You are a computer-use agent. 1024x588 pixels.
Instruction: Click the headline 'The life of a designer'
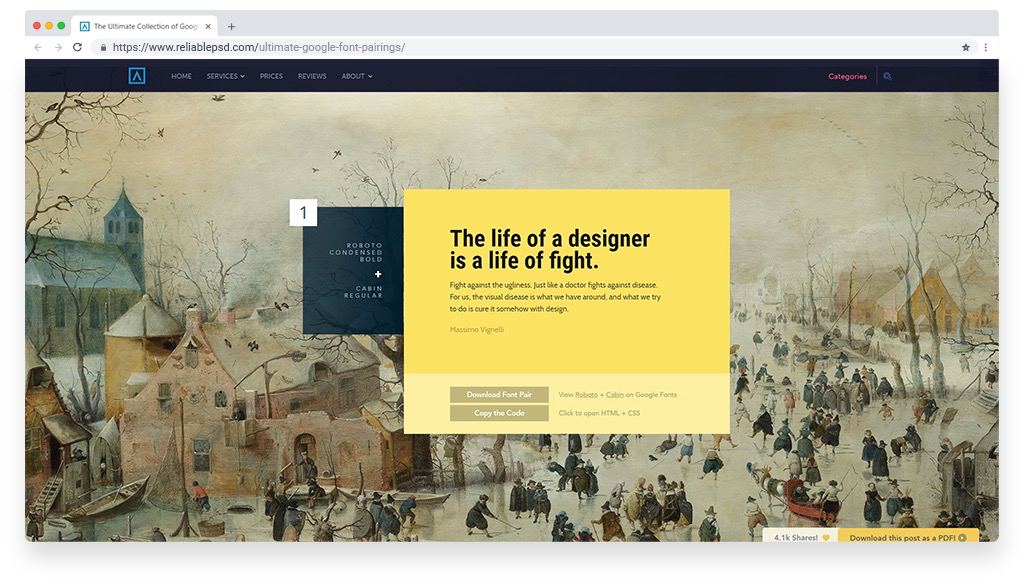[x=549, y=238]
